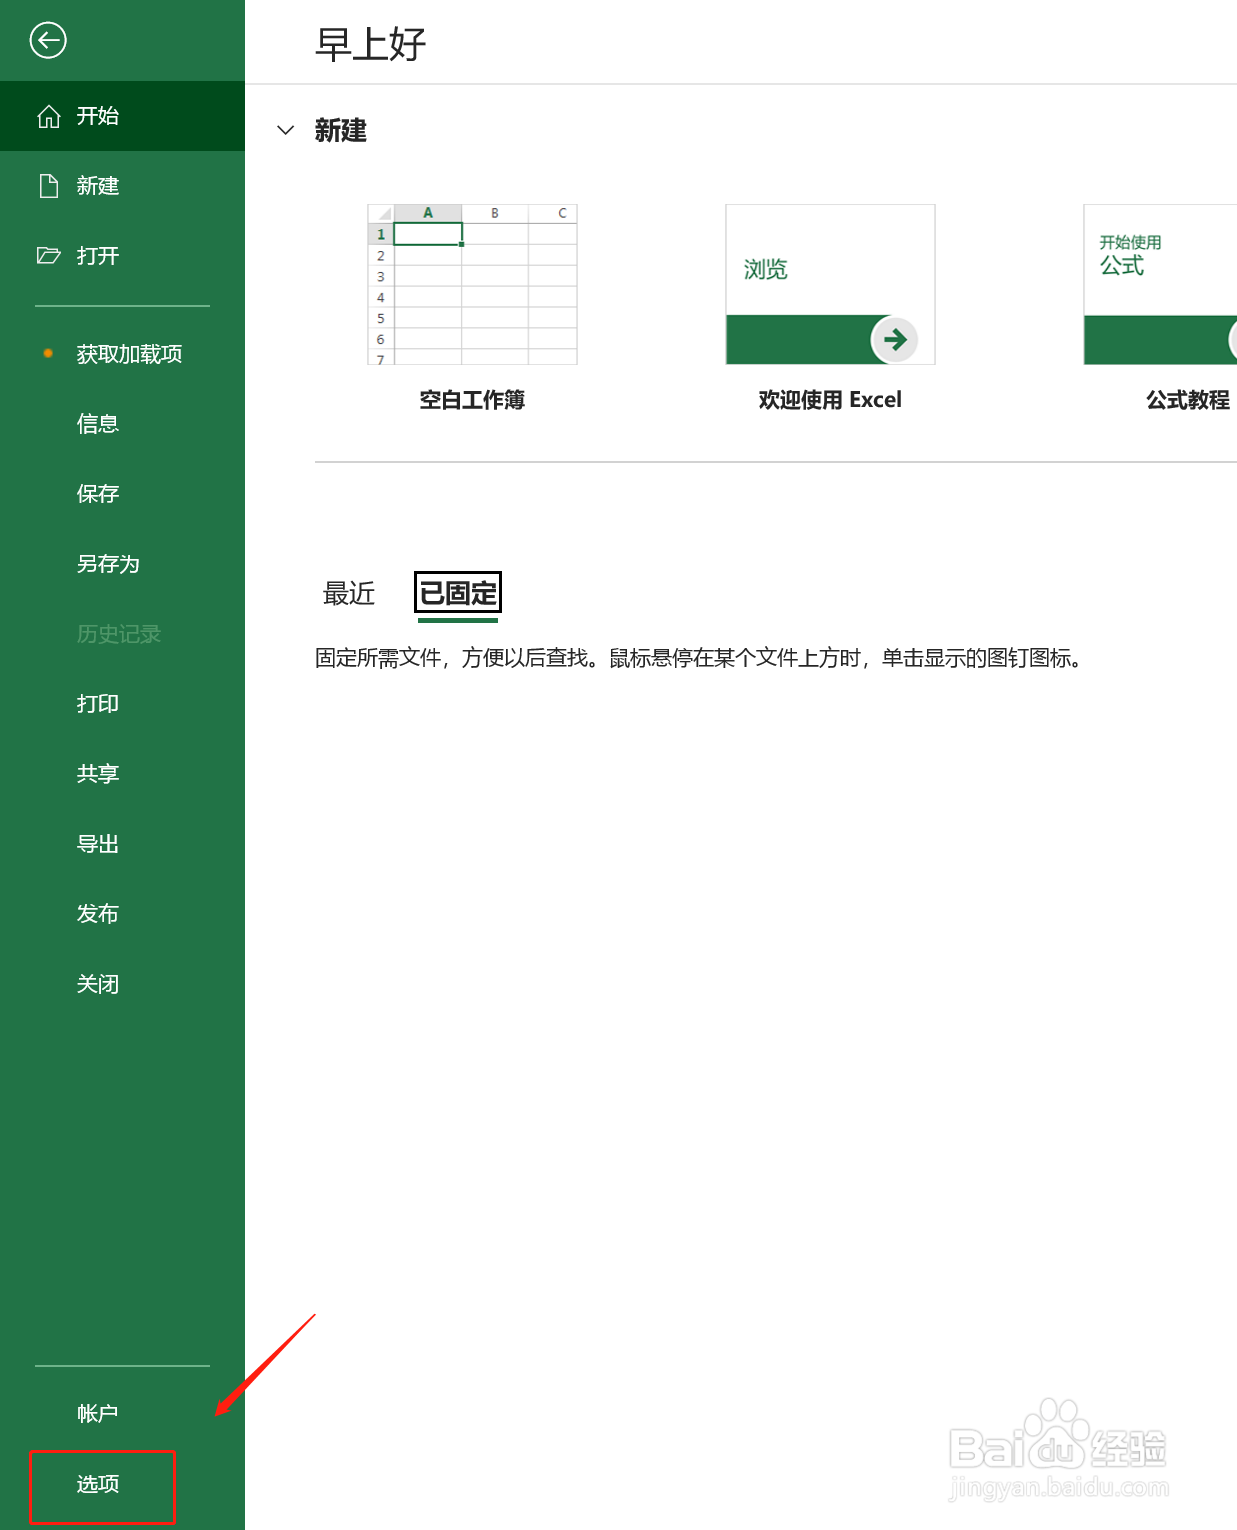Viewport: 1237px width, 1530px height.
Task: Open the 欢迎使用 Excel template thumbnail
Action: pyautogui.click(x=830, y=285)
